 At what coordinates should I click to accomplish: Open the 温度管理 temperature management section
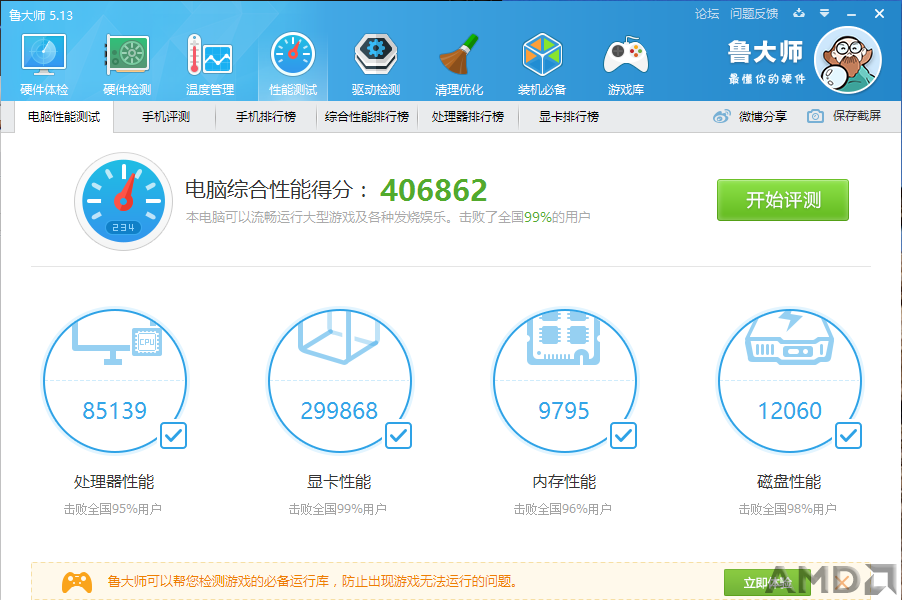tap(209, 64)
